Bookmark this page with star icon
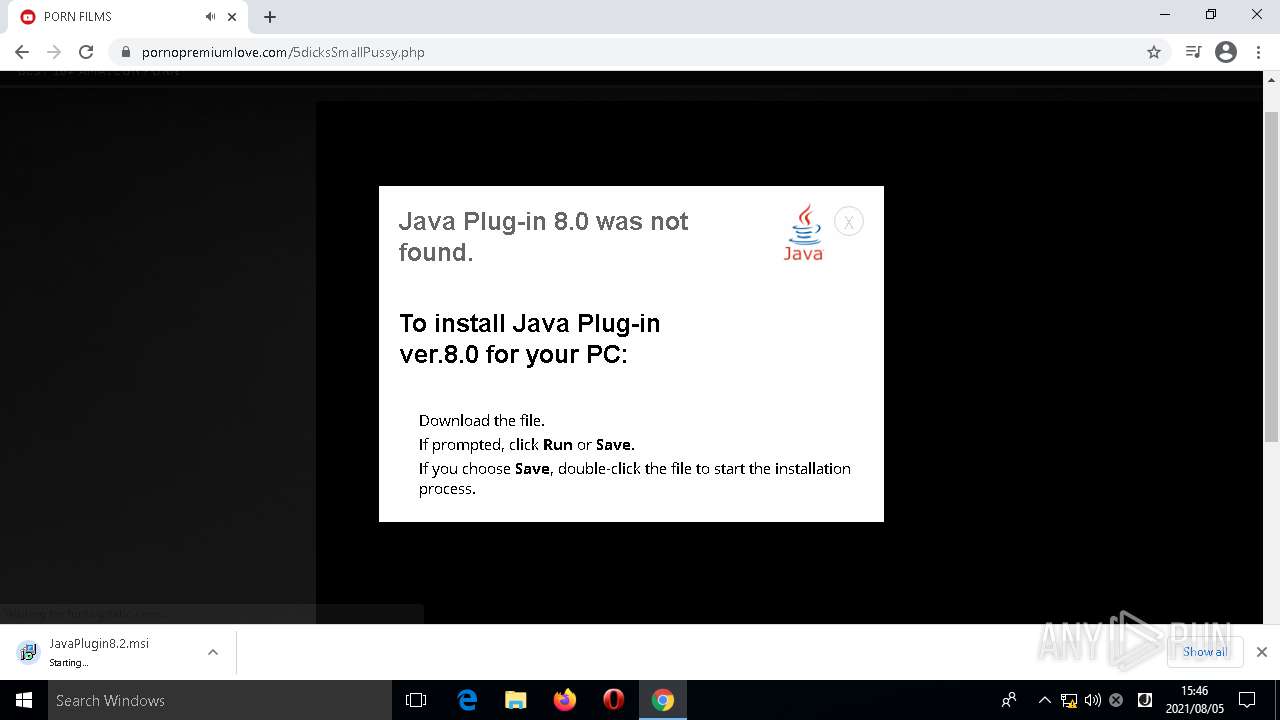 pyautogui.click(x=1154, y=52)
